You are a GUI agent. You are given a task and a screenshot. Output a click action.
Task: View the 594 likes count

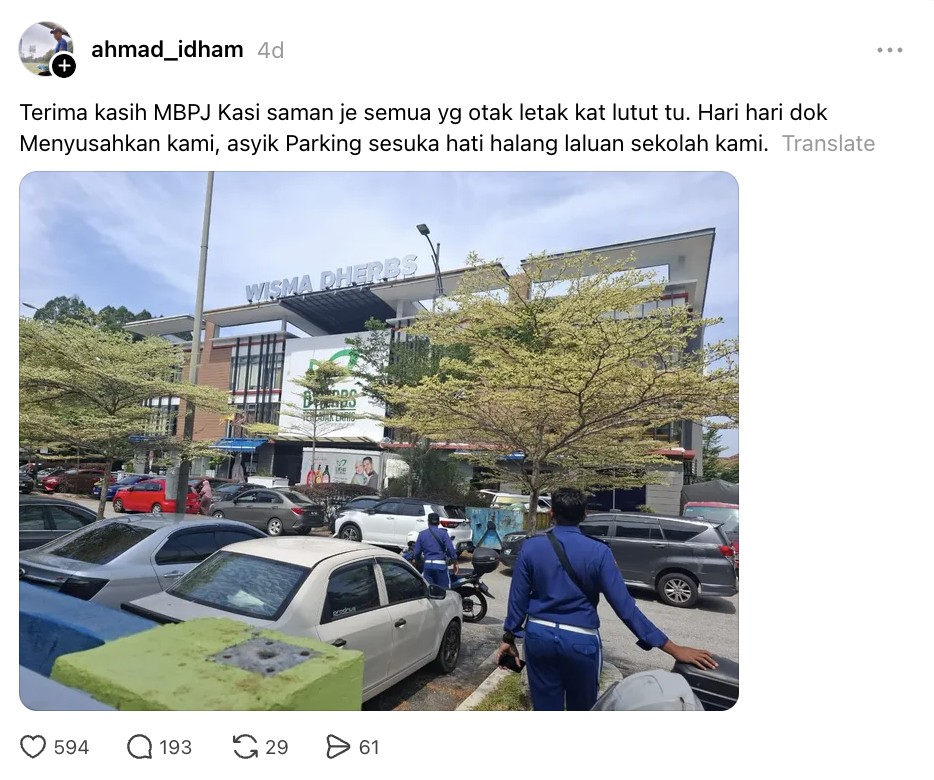tap(71, 747)
